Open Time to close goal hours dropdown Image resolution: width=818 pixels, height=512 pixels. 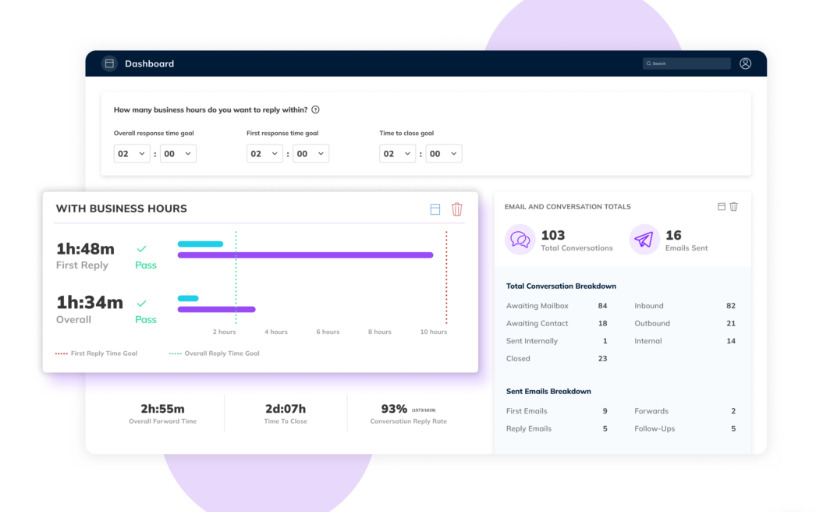pyautogui.click(x=397, y=154)
